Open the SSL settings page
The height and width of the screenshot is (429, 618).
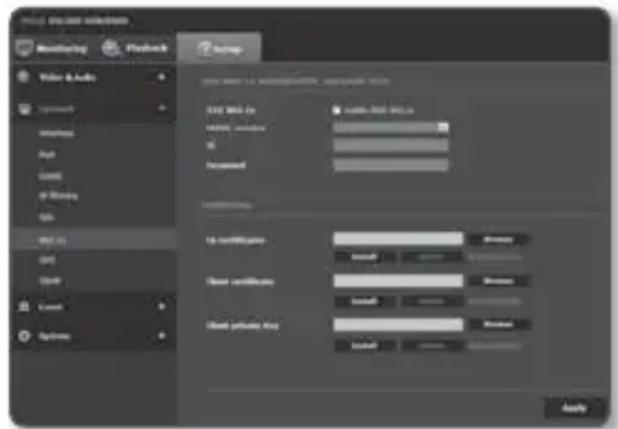(46, 218)
